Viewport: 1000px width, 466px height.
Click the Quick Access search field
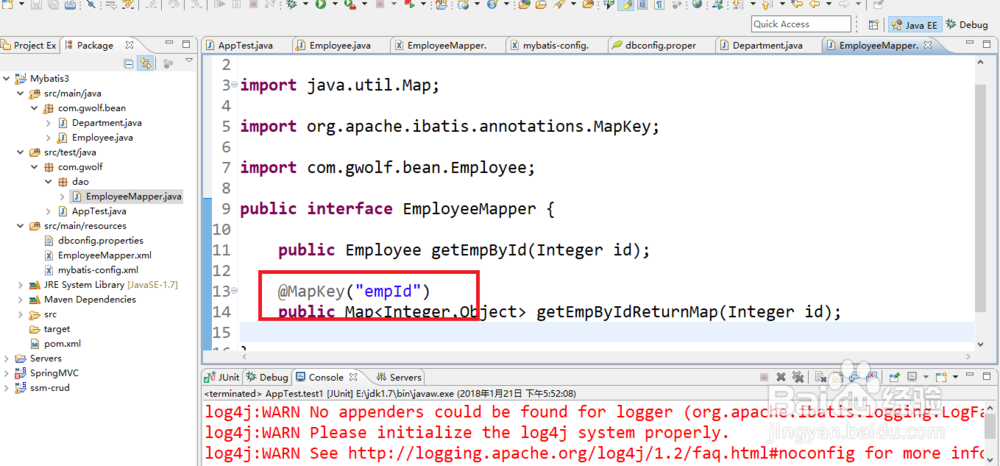click(x=801, y=24)
